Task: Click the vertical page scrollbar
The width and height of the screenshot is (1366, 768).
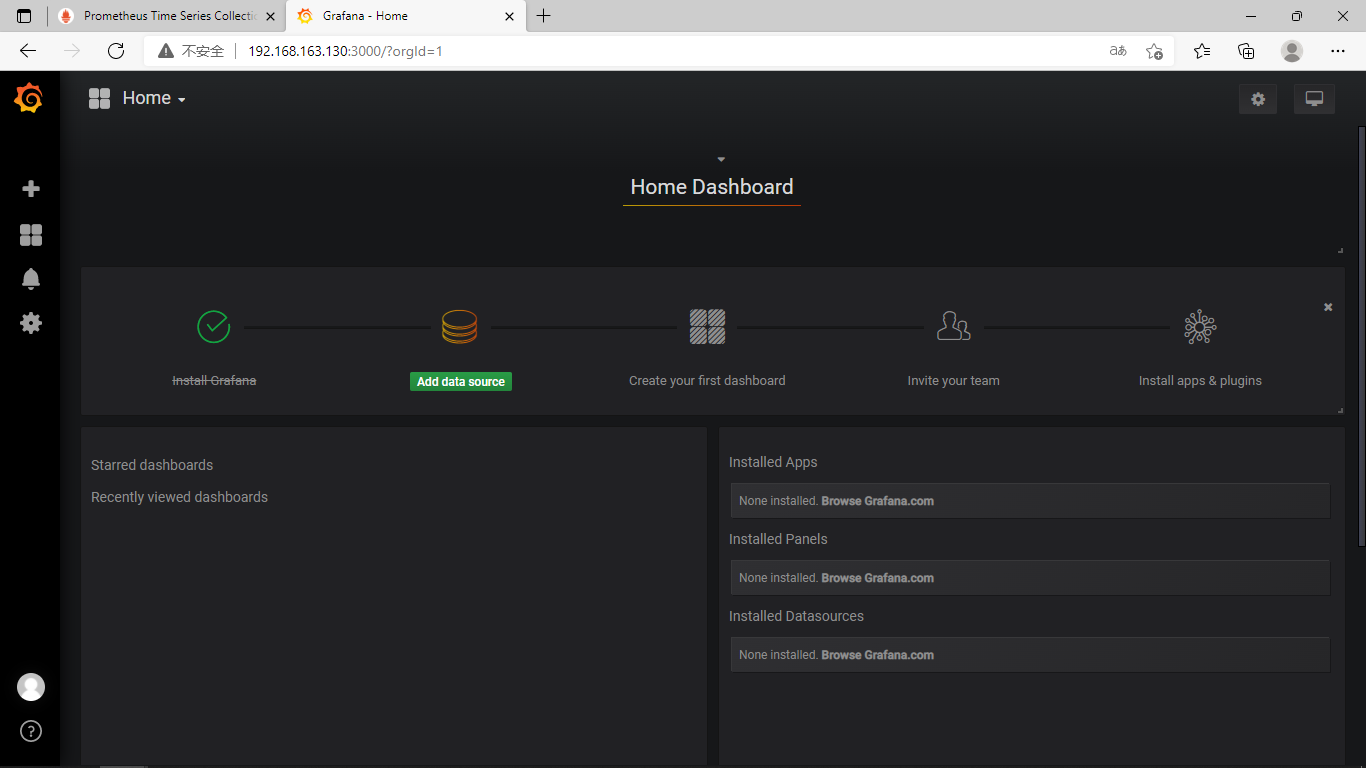Action: coord(1361,335)
